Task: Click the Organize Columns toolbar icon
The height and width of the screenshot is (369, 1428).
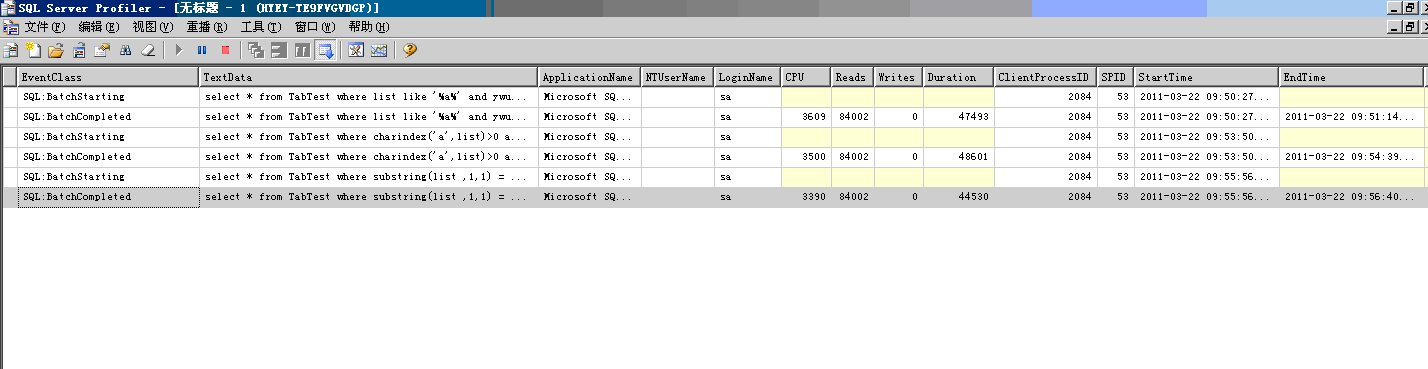Action: click(256, 50)
